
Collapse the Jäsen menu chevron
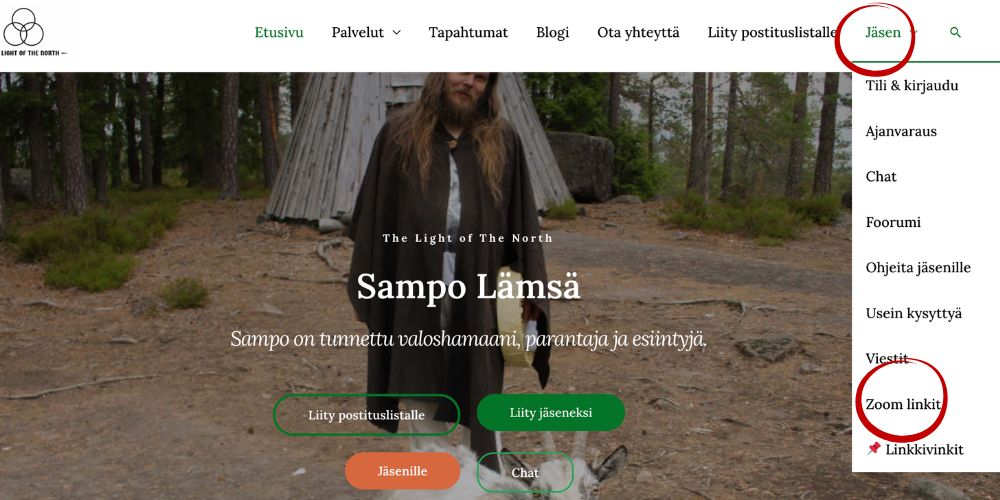(x=913, y=33)
